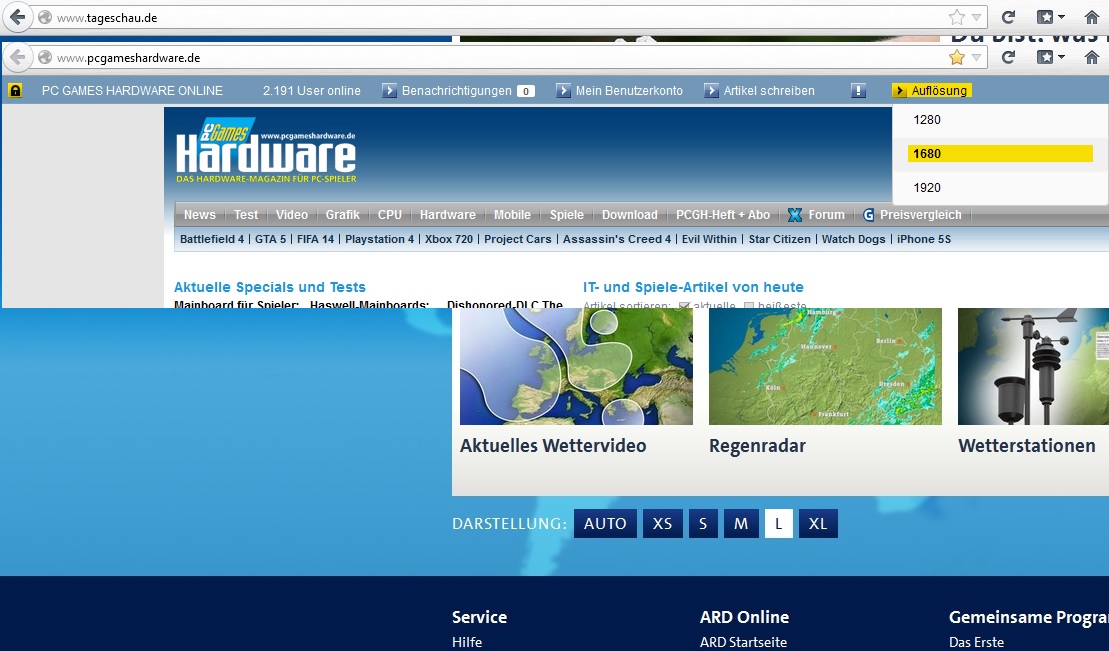1109x651 pixels.
Task: Open PCGH-Heft + Abo menu item
Action: tap(723, 215)
